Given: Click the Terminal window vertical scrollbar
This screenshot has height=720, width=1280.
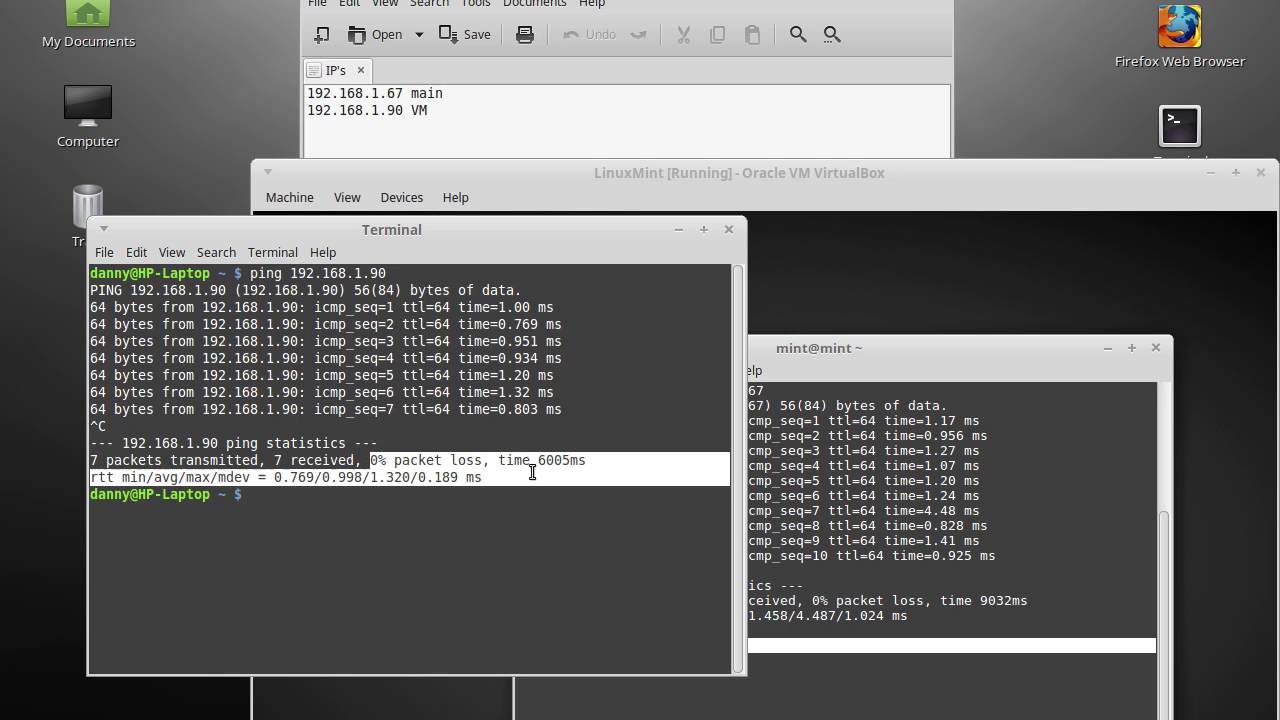Looking at the screenshot, I should pyautogui.click(x=739, y=468).
